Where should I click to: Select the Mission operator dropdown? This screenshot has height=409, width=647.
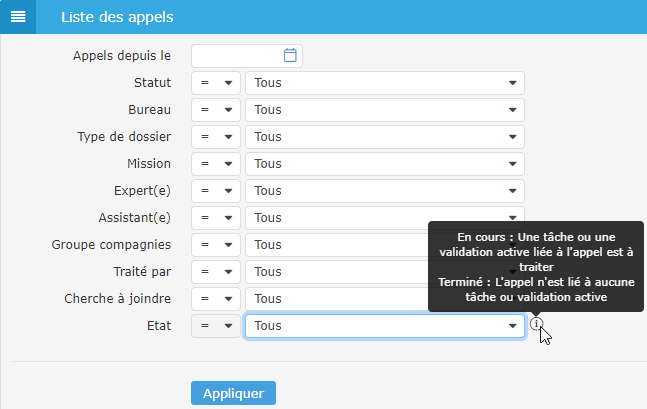point(215,164)
